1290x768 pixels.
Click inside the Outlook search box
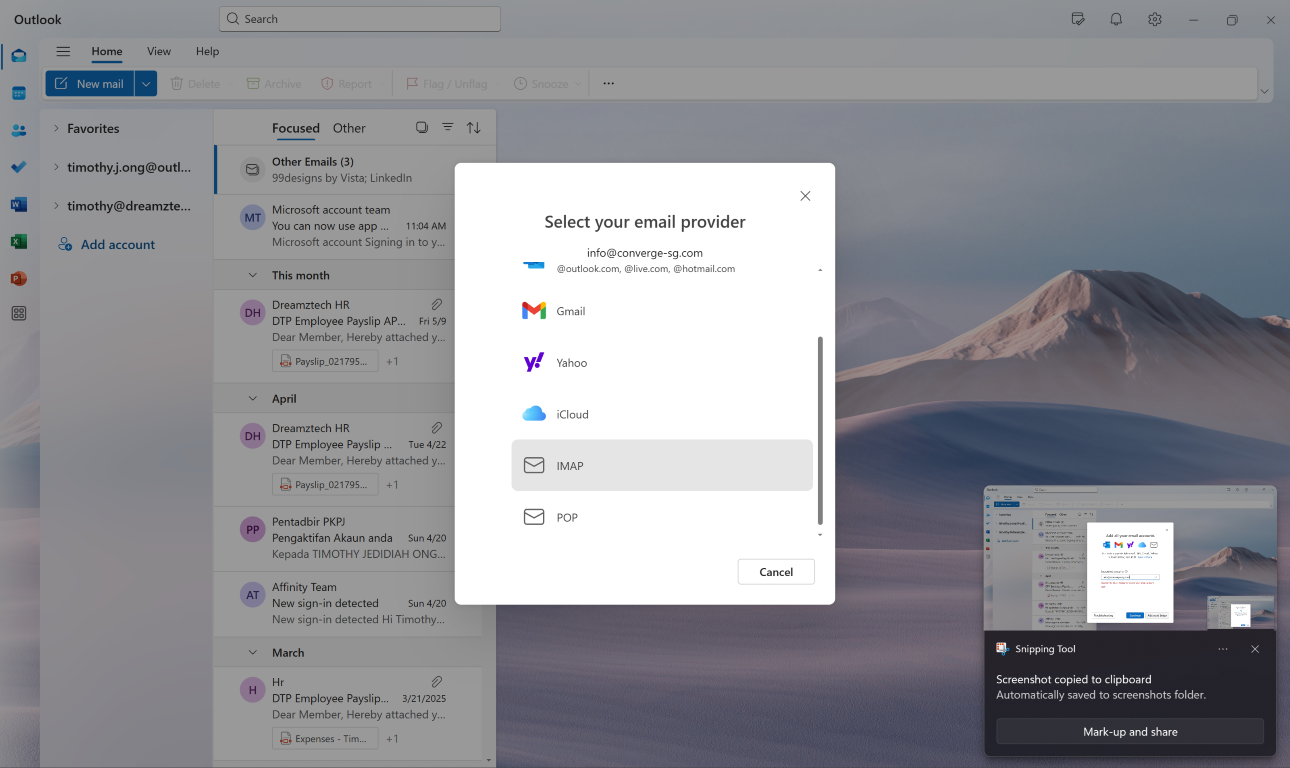[x=359, y=18]
